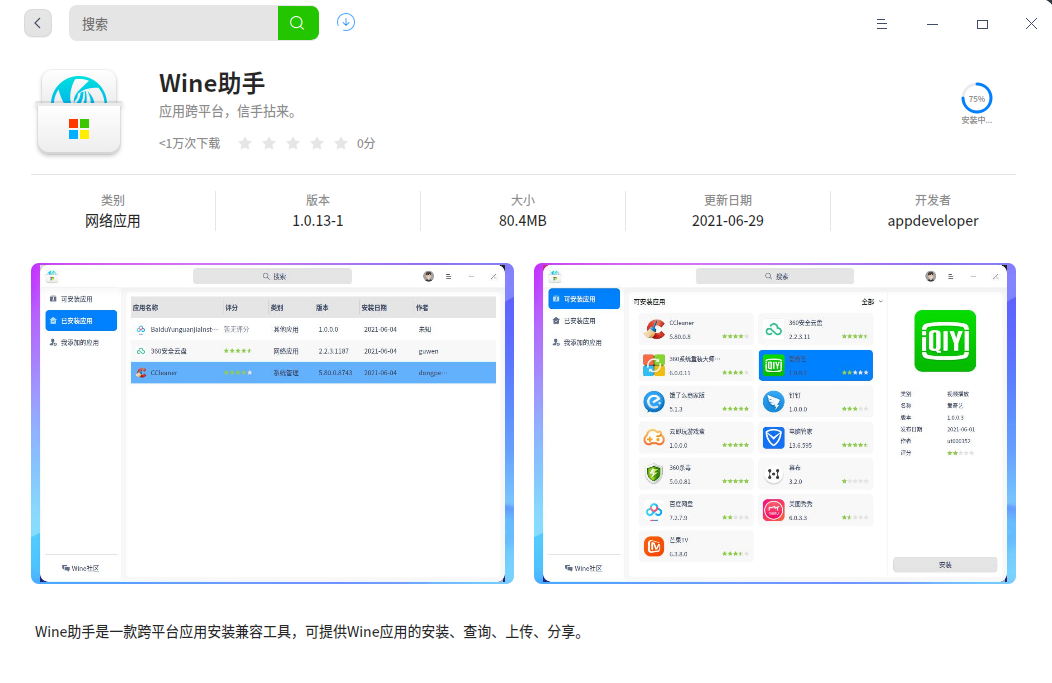Click the Wine助手 description paragraph
This screenshot has width=1052, height=683.
click(x=311, y=632)
